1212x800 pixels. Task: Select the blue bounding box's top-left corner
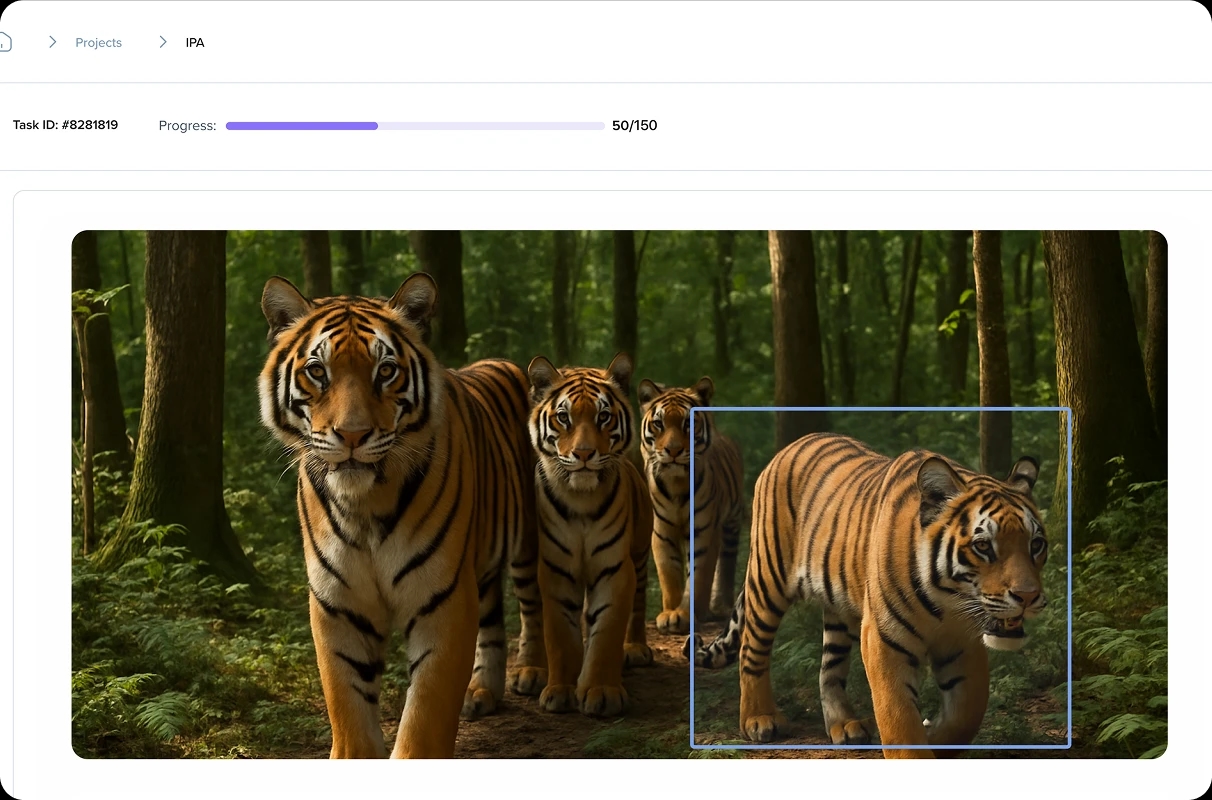pyautogui.click(x=692, y=409)
